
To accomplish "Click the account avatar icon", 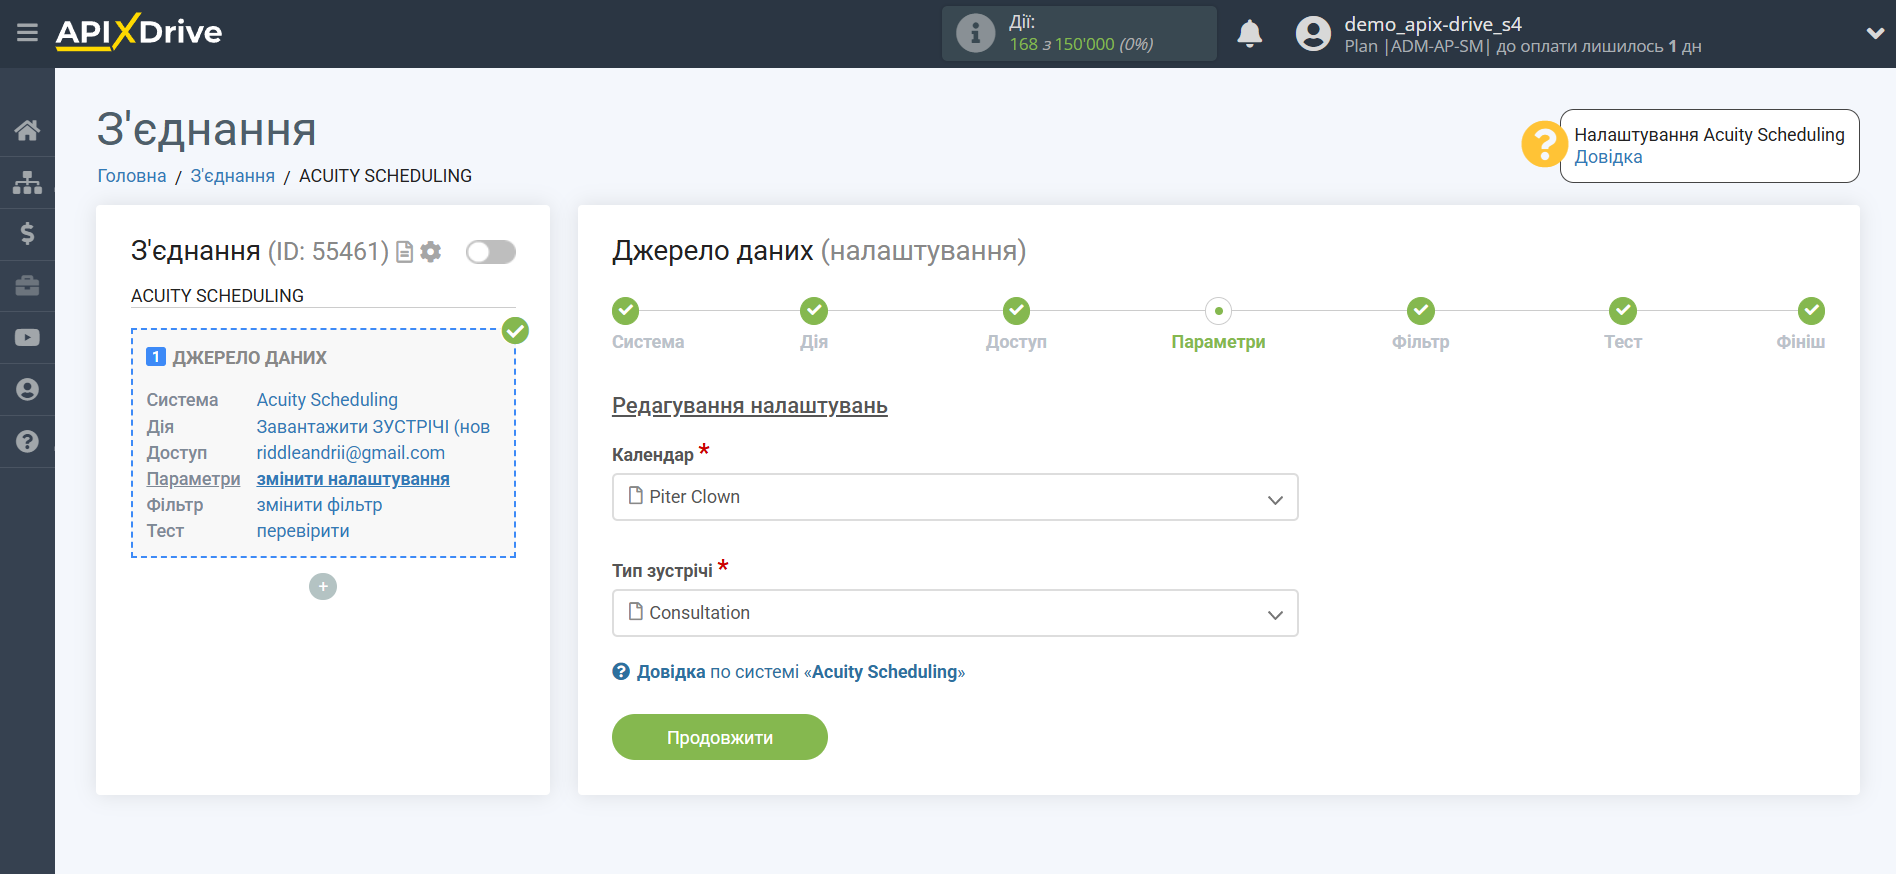I will [x=1313, y=33].
